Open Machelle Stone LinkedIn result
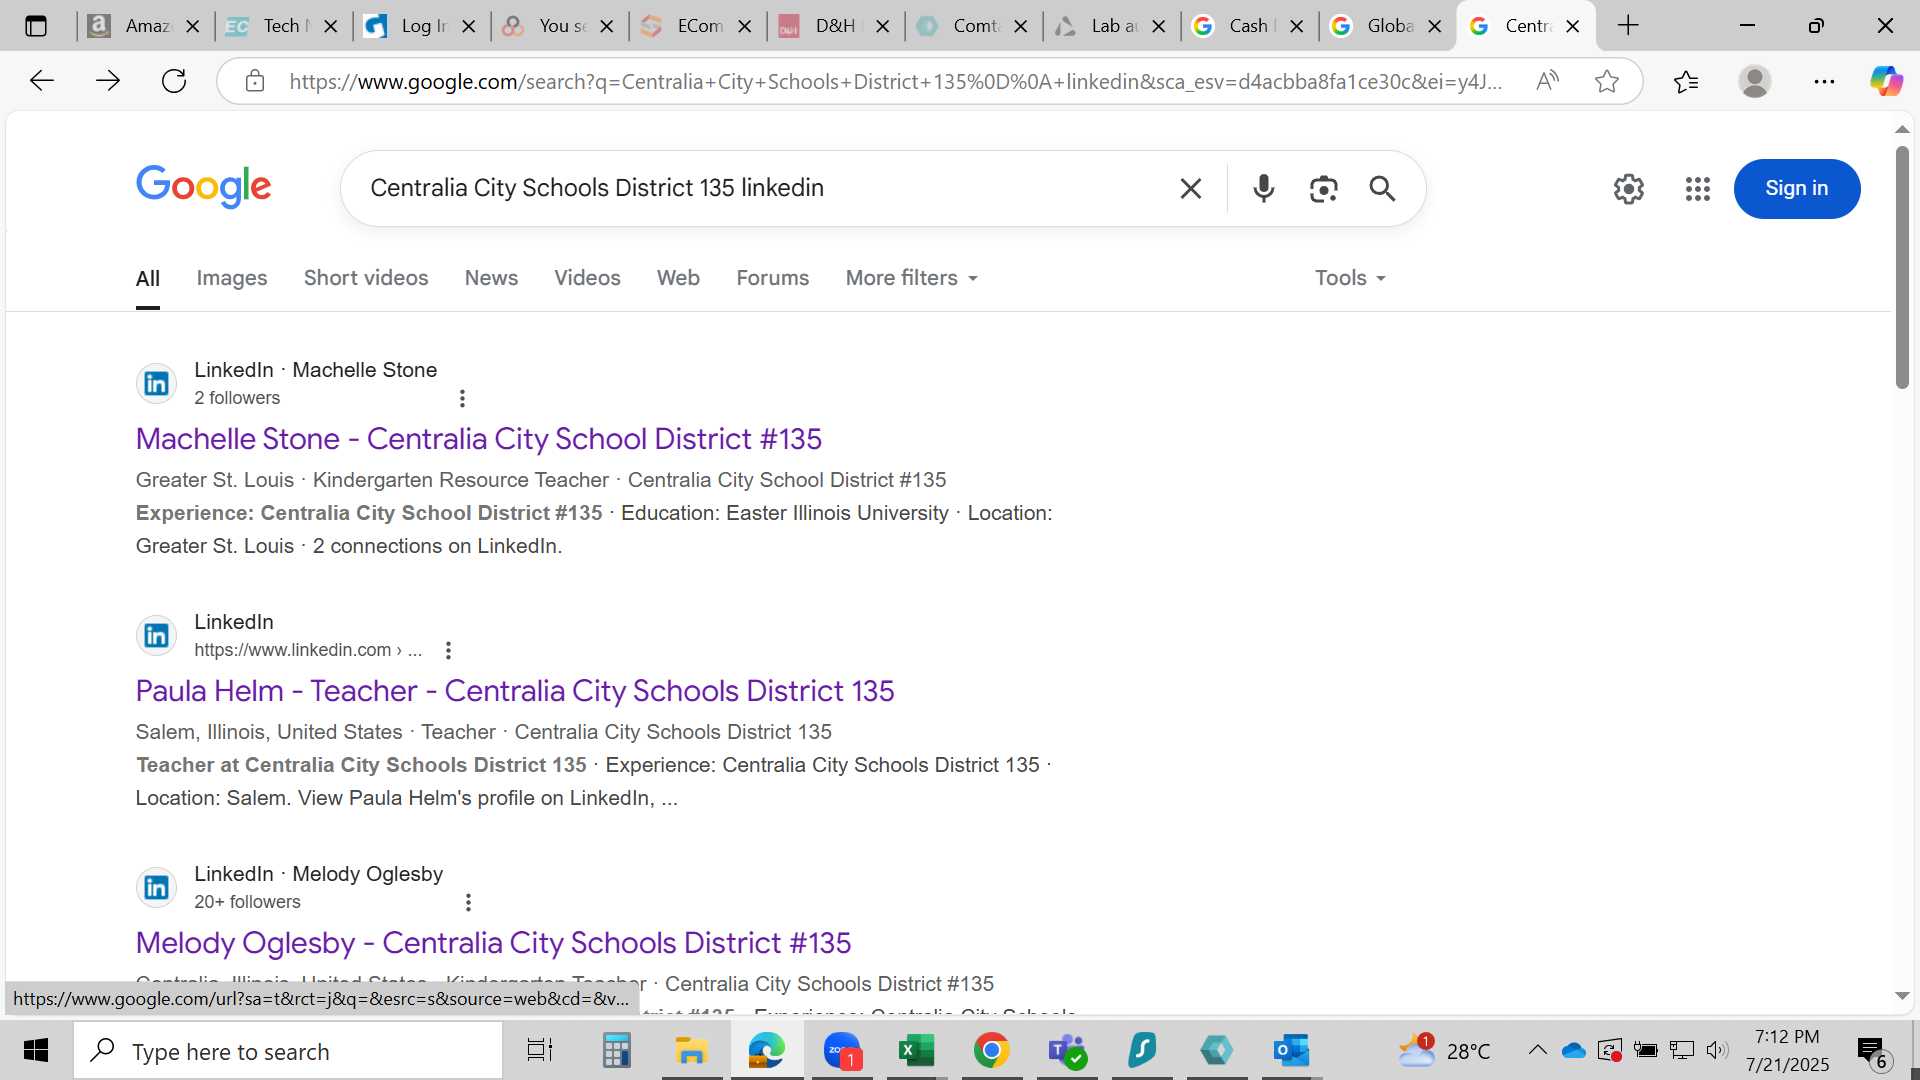The height and width of the screenshot is (1080, 1920). [x=478, y=438]
